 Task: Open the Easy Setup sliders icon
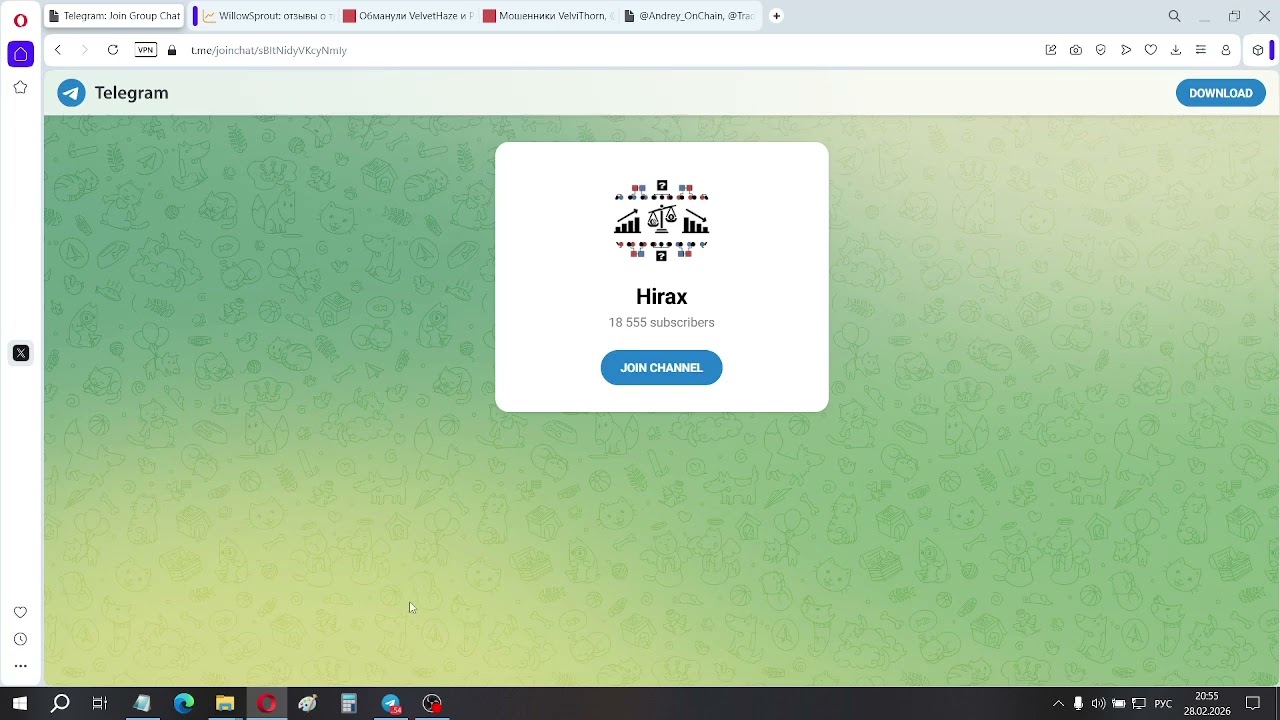pyautogui.click(x=1201, y=50)
